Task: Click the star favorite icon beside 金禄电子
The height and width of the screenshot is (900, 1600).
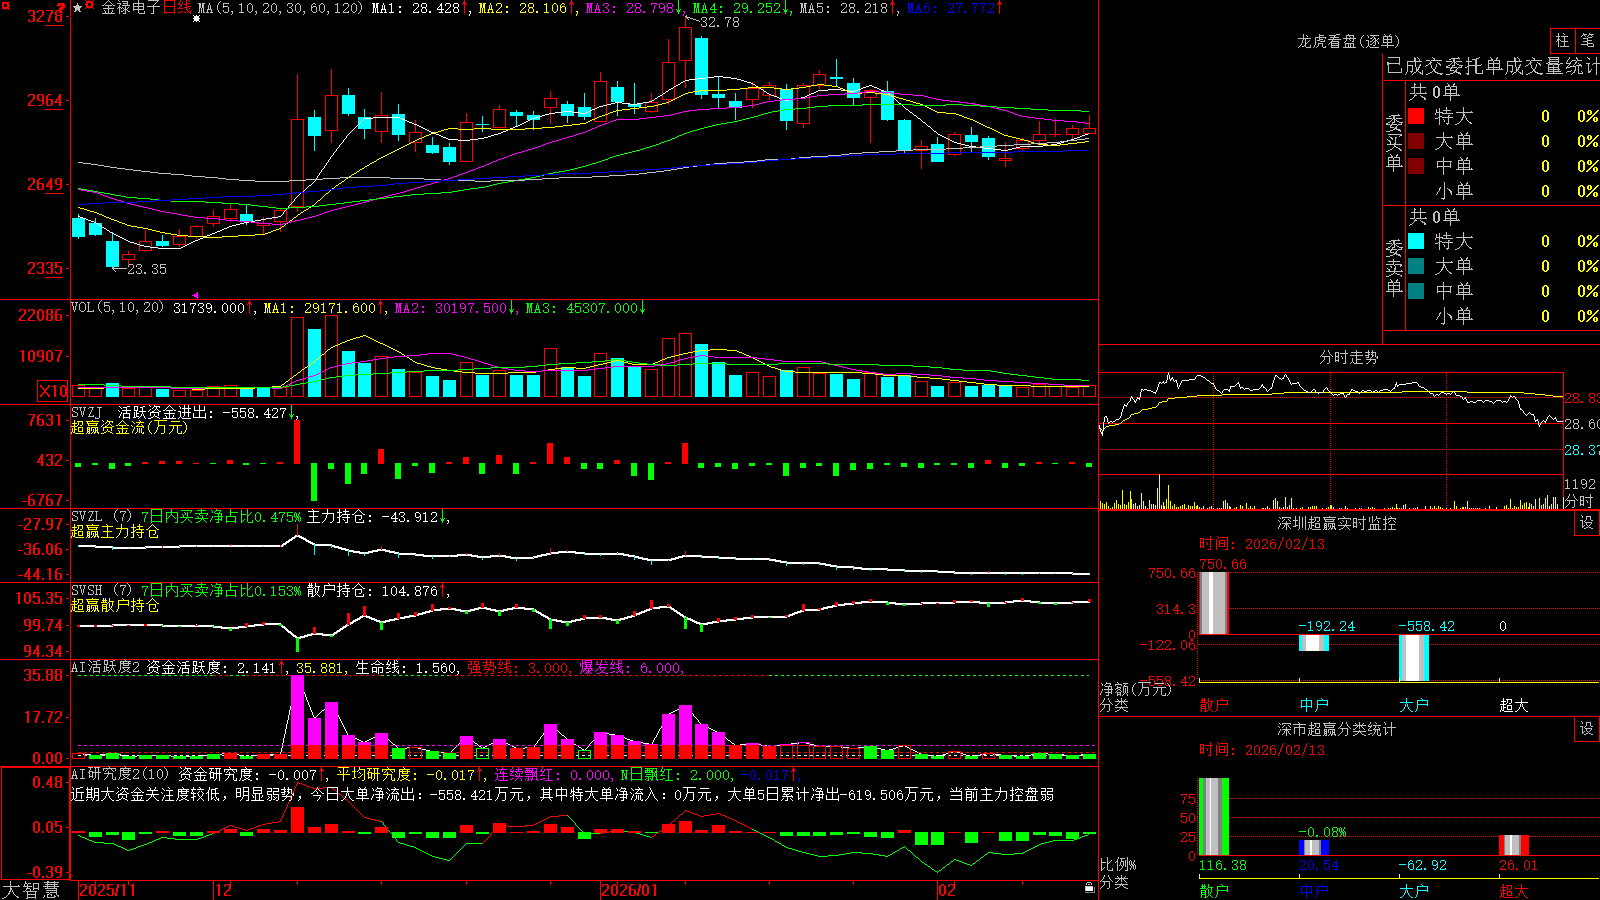Action: point(78,8)
